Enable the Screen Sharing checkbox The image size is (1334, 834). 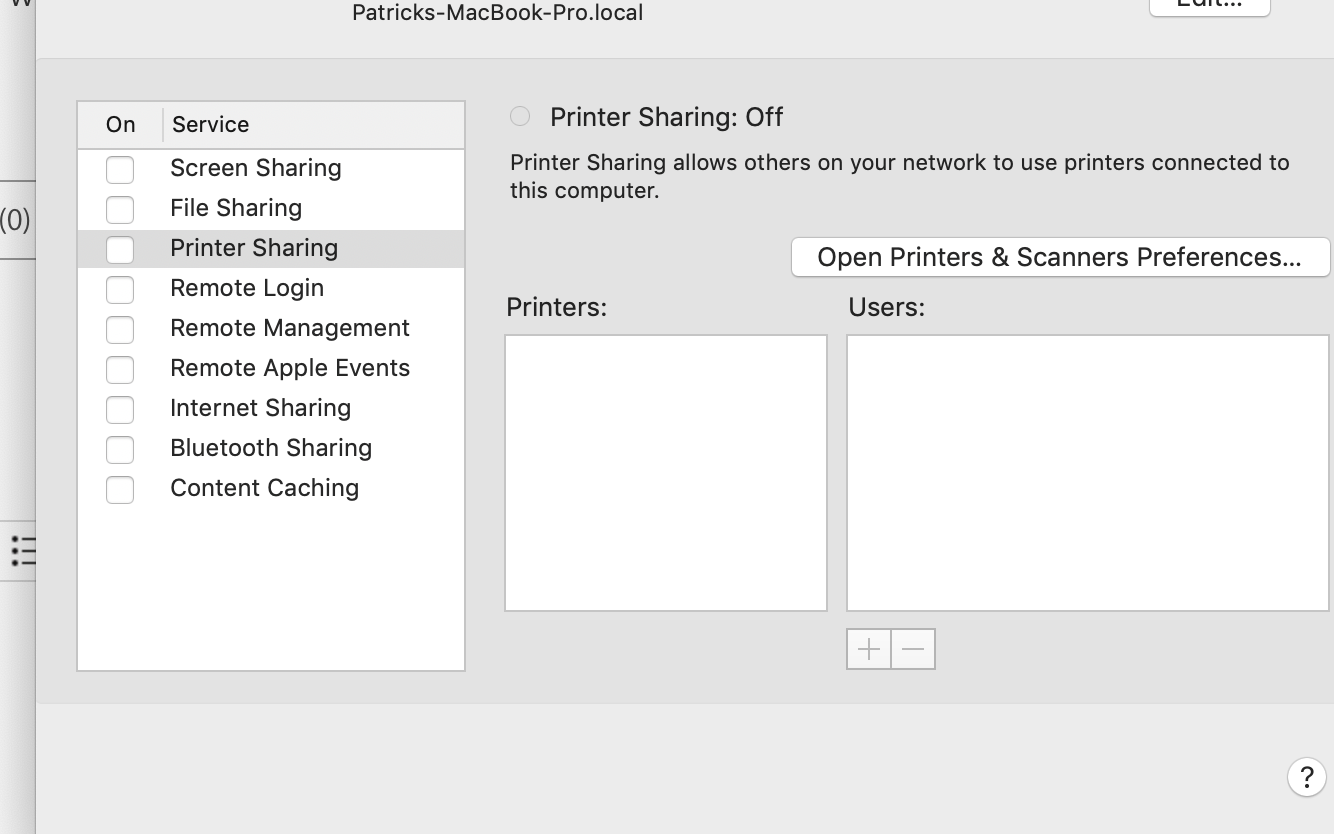tap(120, 169)
